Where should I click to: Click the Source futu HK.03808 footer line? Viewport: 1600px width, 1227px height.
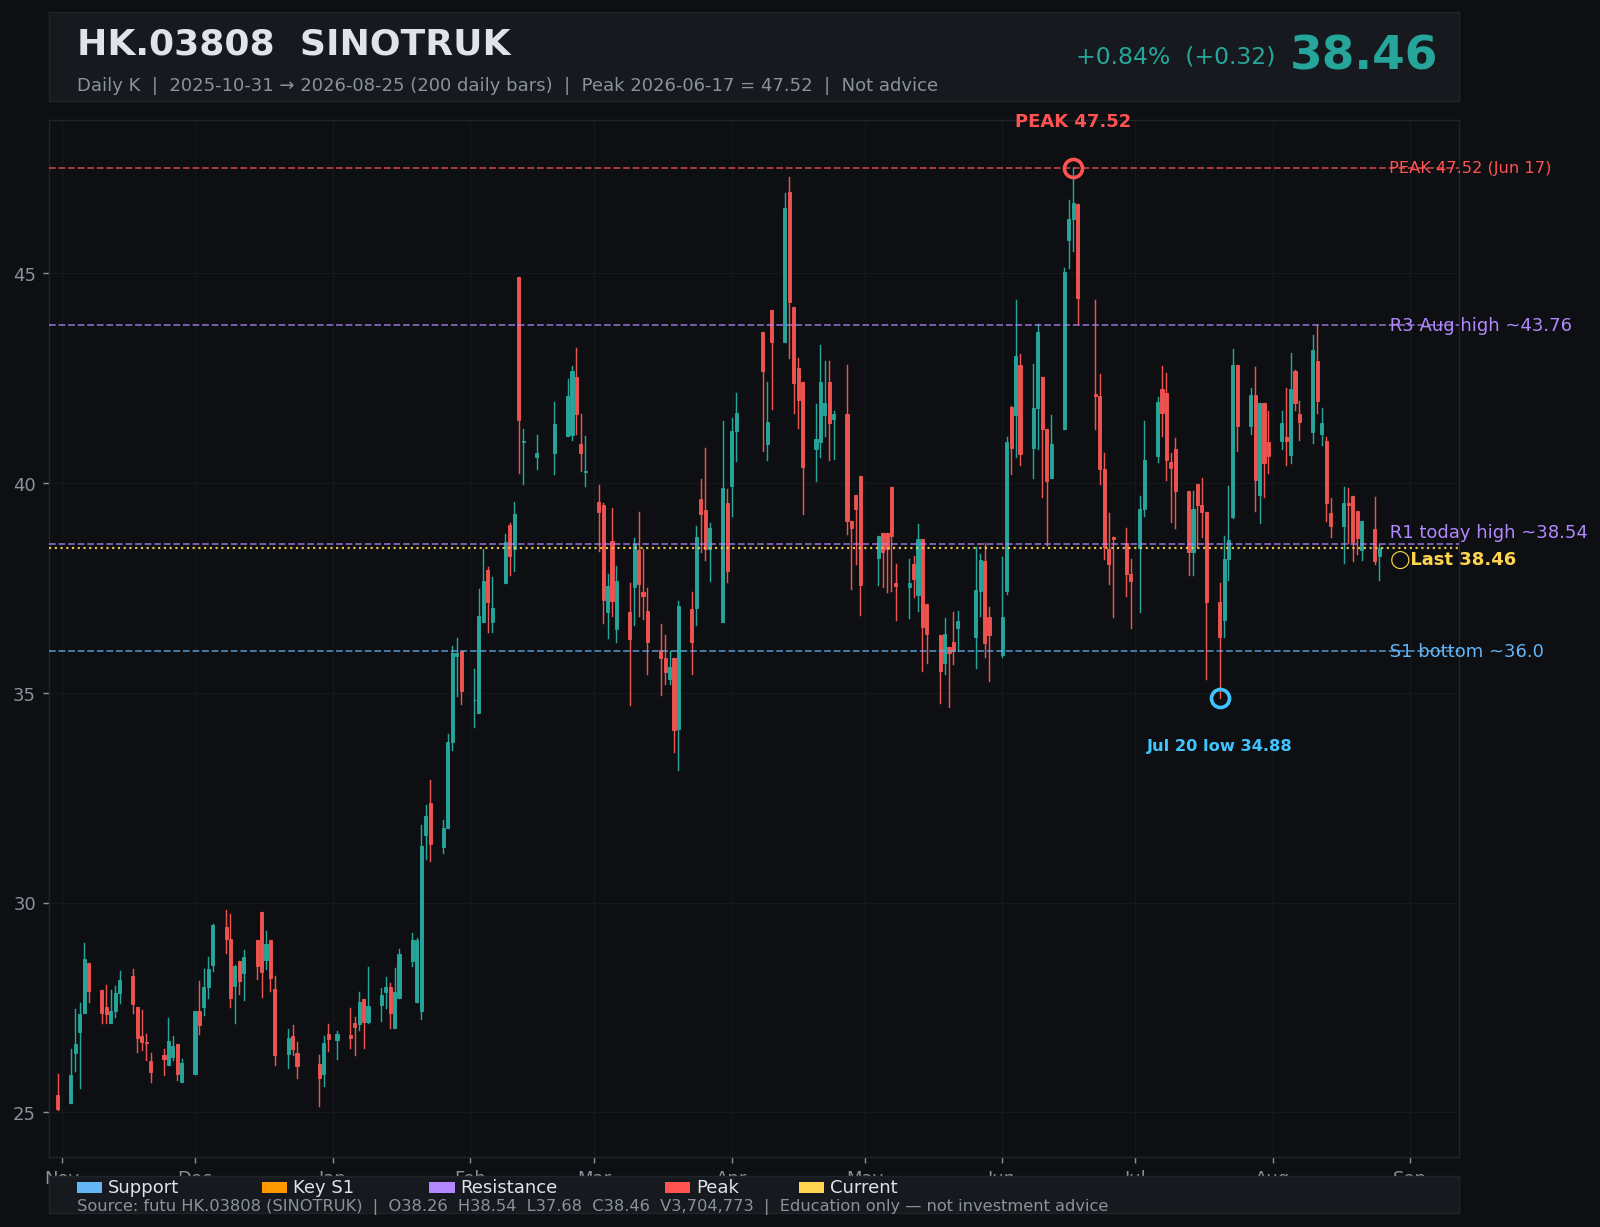point(592,1206)
